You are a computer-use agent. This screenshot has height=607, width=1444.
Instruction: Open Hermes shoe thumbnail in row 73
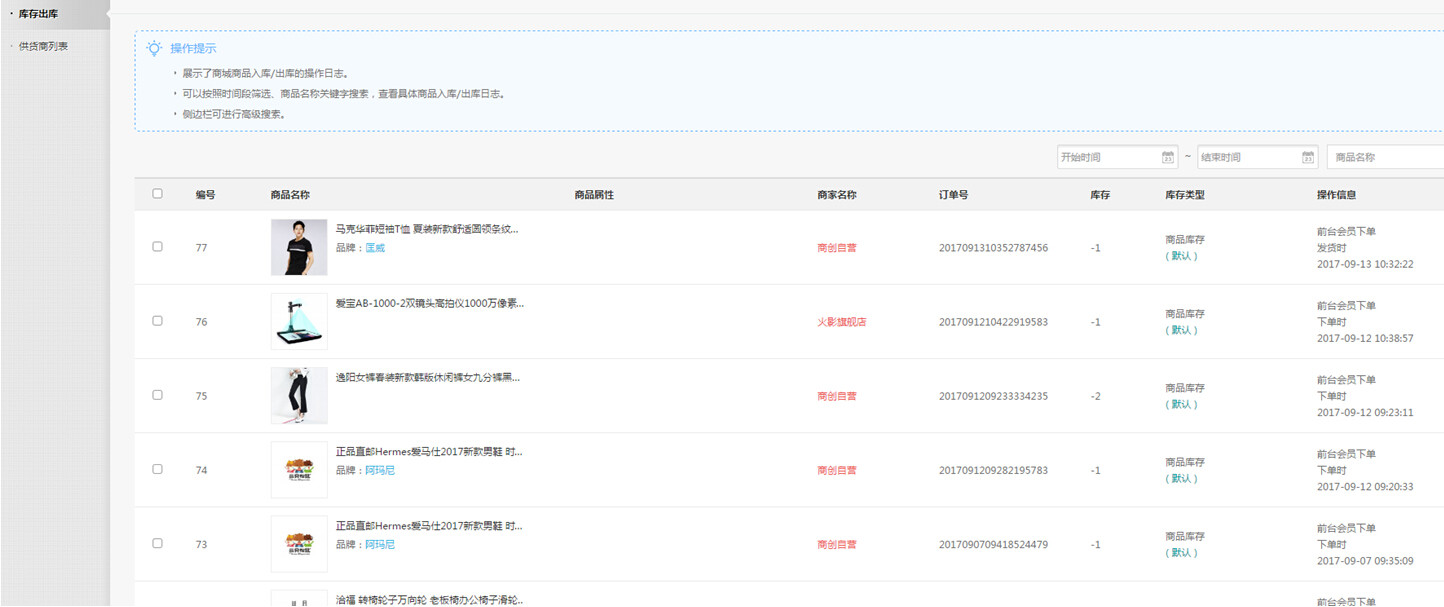(299, 543)
